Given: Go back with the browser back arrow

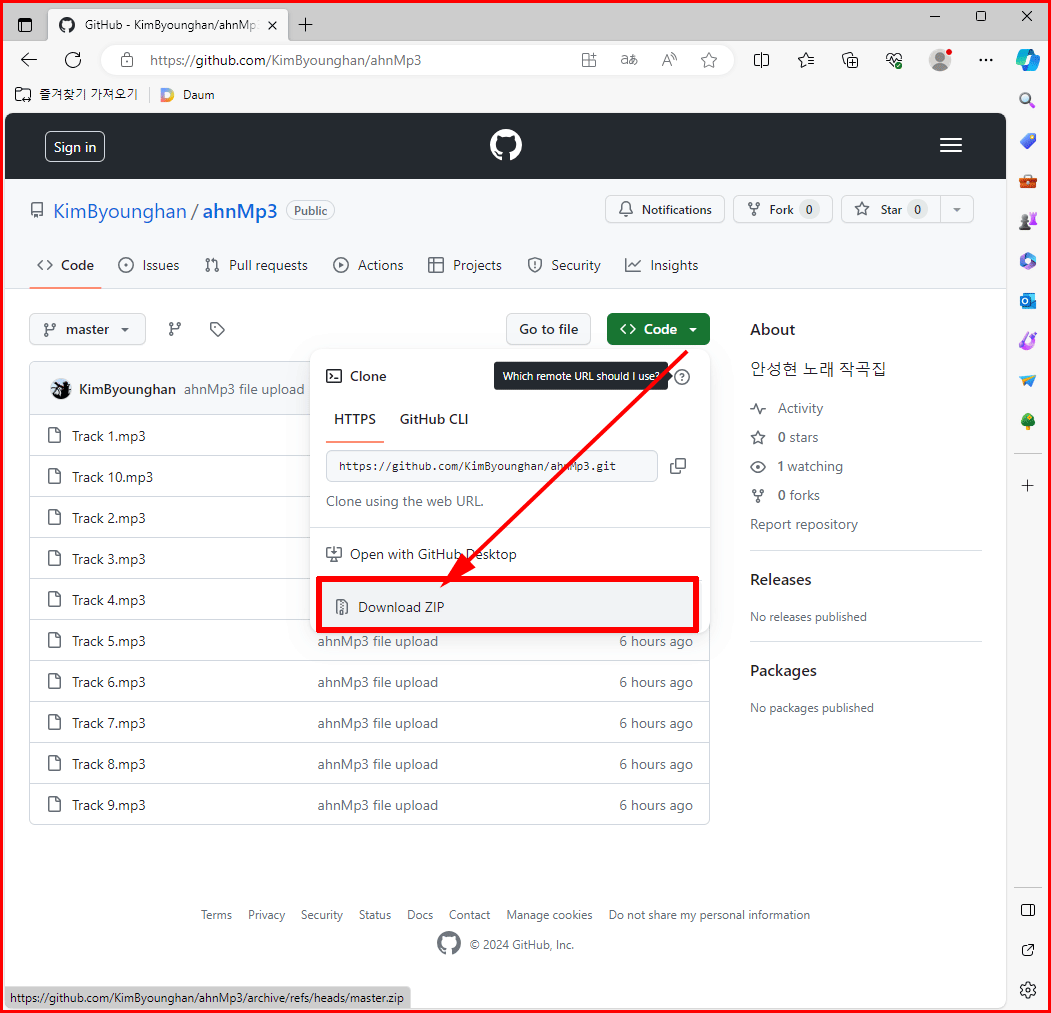Looking at the screenshot, I should (x=29, y=60).
